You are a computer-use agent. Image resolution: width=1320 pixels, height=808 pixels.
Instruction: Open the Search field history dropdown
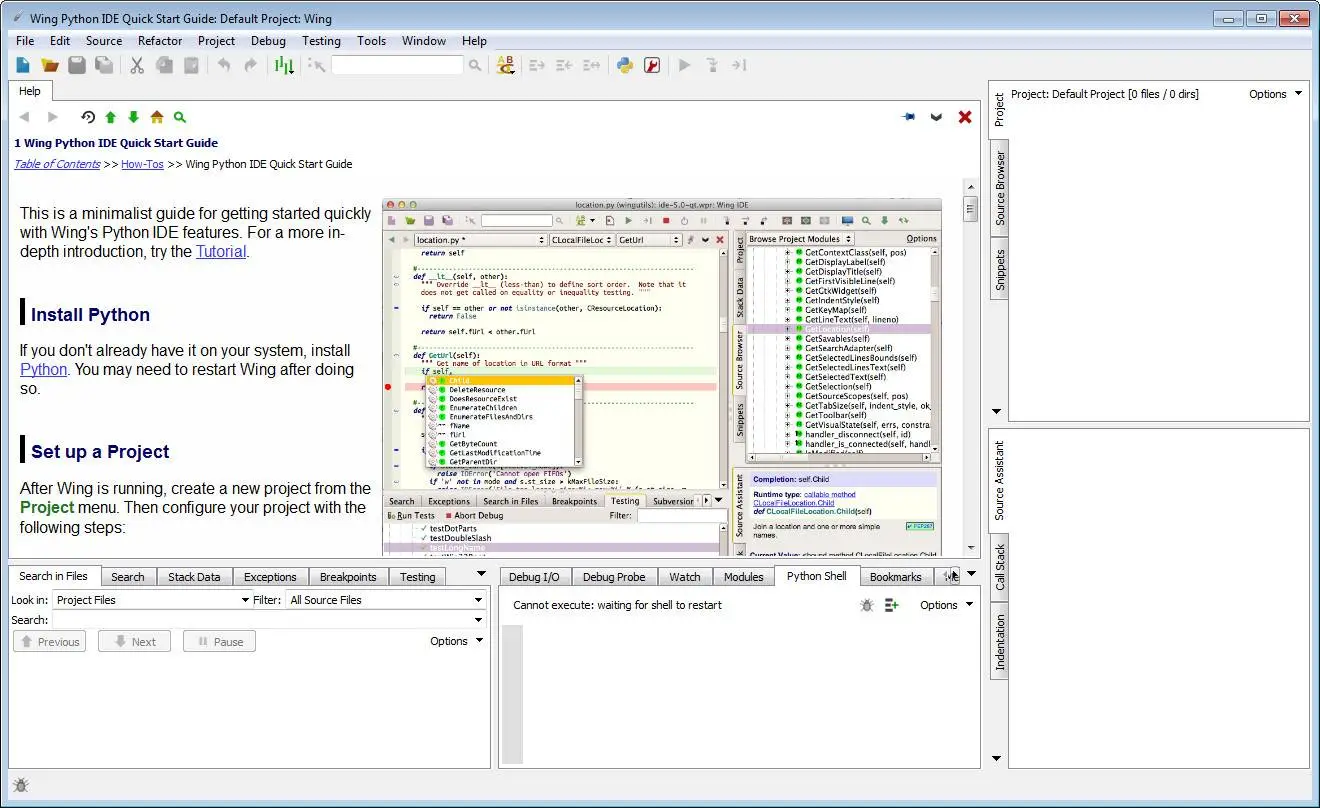[x=478, y=620]
